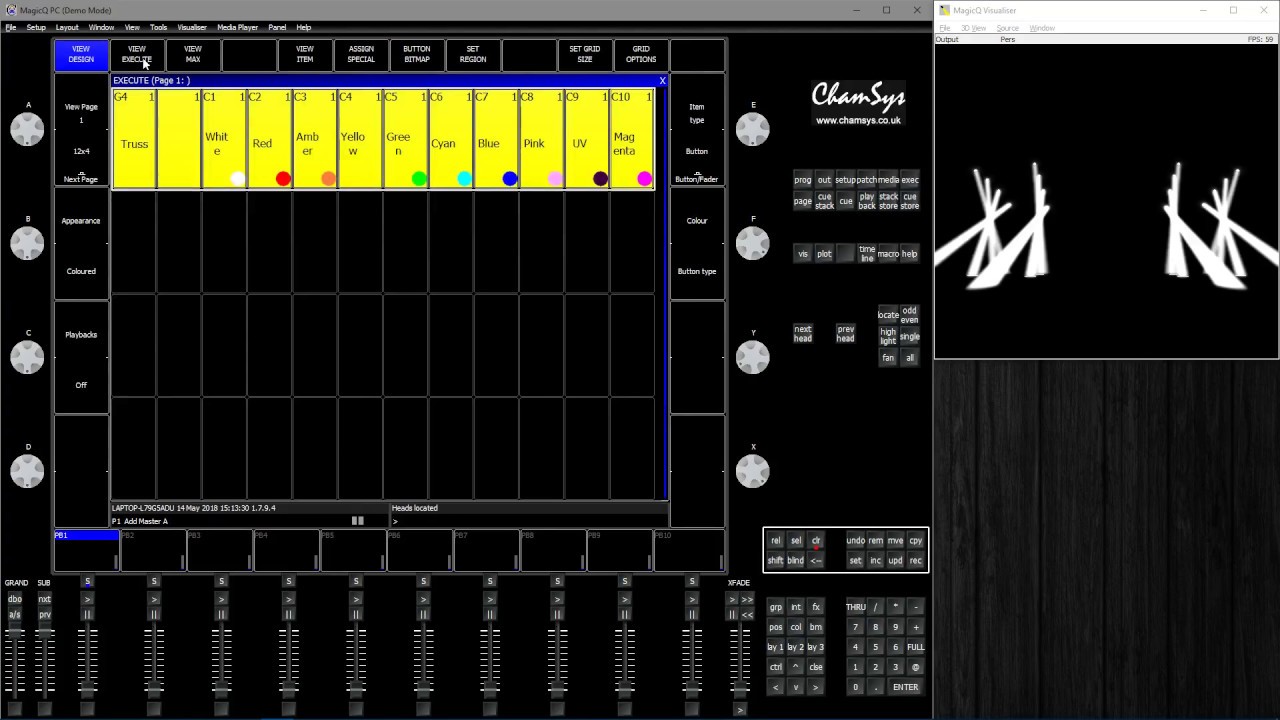Screen dimensions: 1280x720
Task: Select the Red execute button
Action: click(270, 139)
